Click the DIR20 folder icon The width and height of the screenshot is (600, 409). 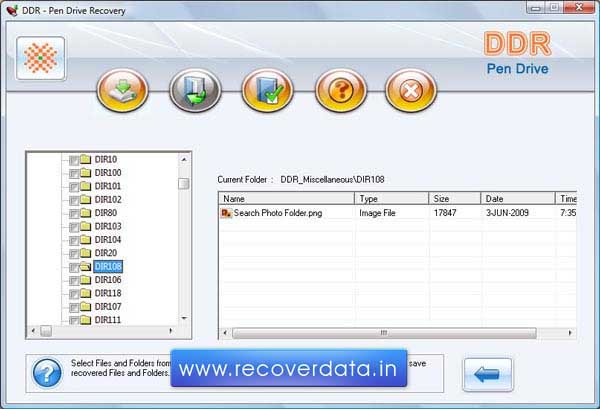click(x=86, y=253)
